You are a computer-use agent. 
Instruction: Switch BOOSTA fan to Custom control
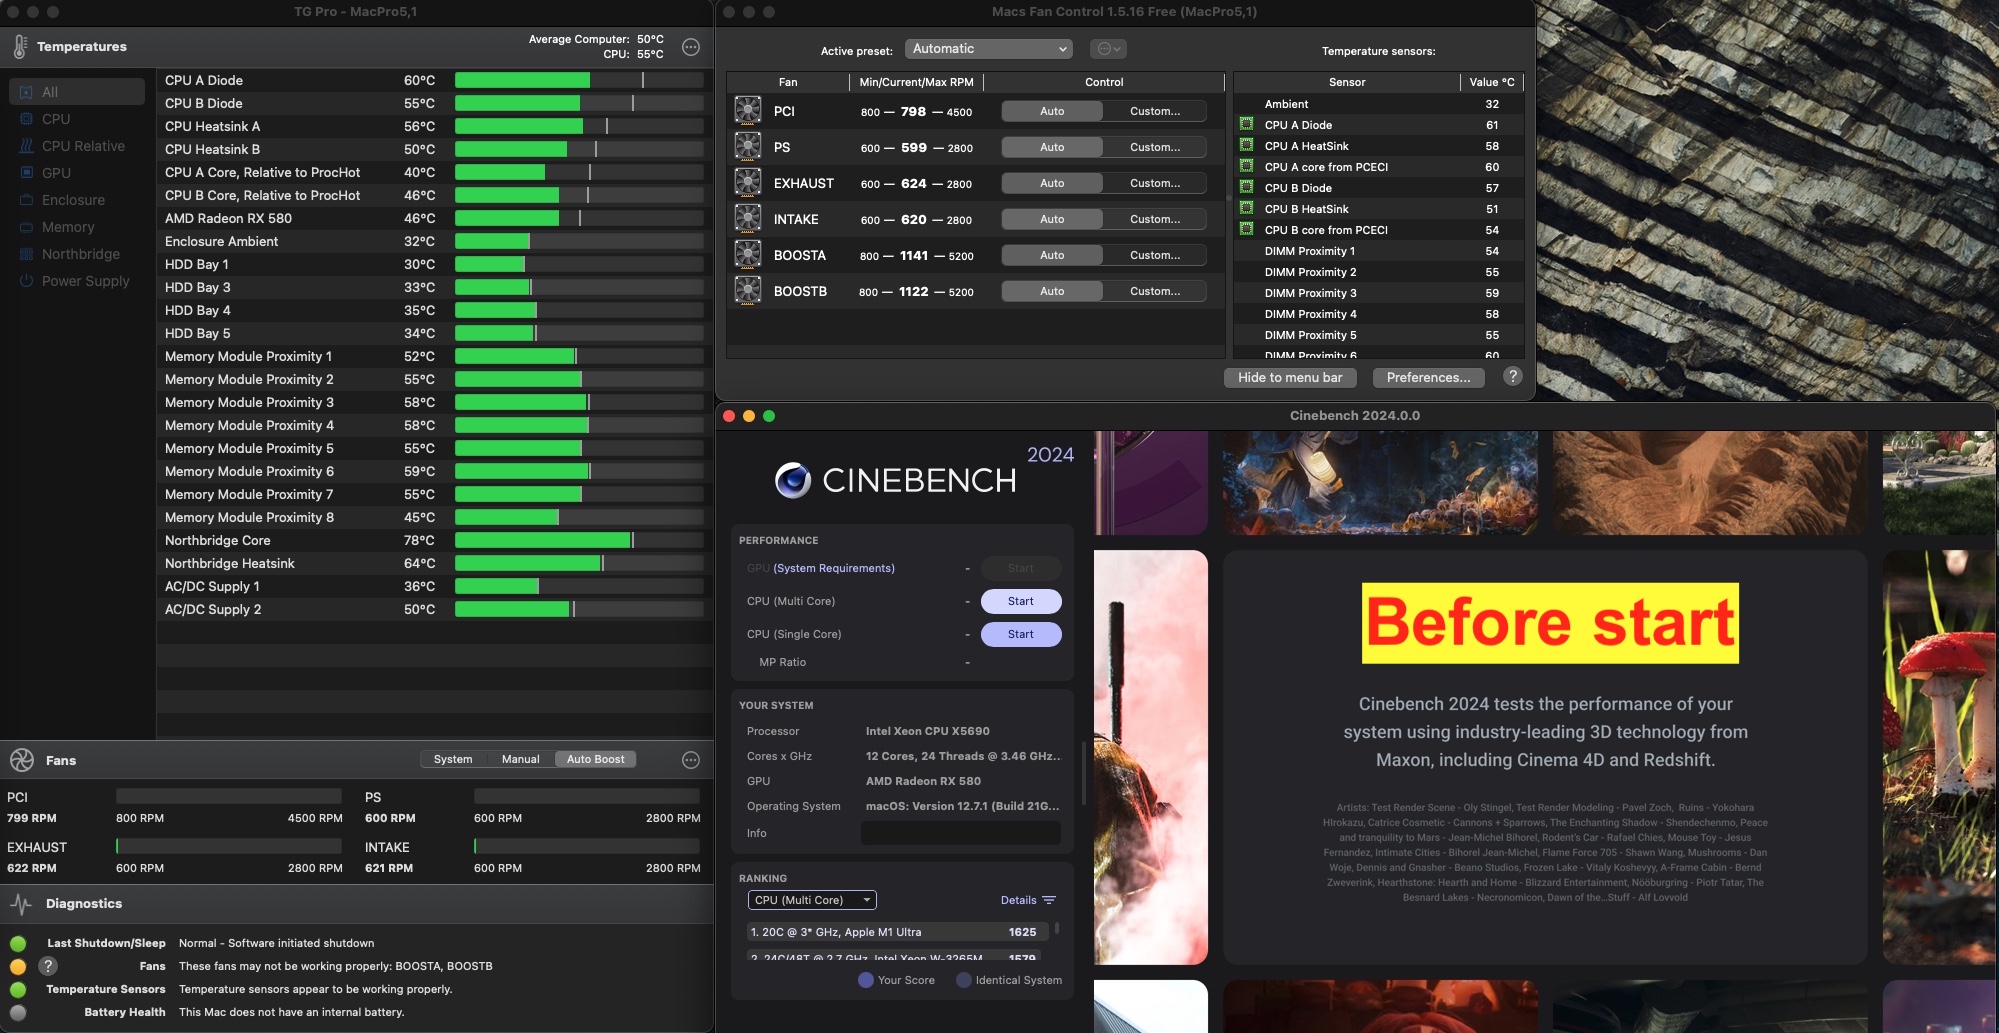(1155, 255)
